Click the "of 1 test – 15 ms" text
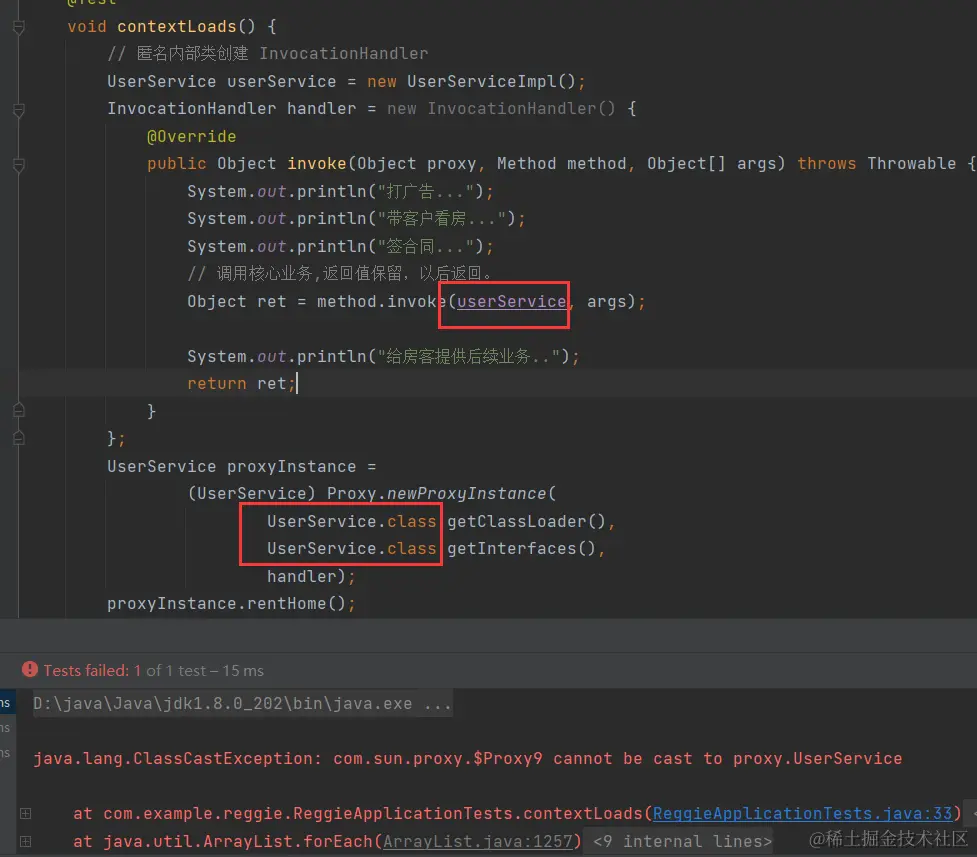977x857 pixels. click(205, 671)
